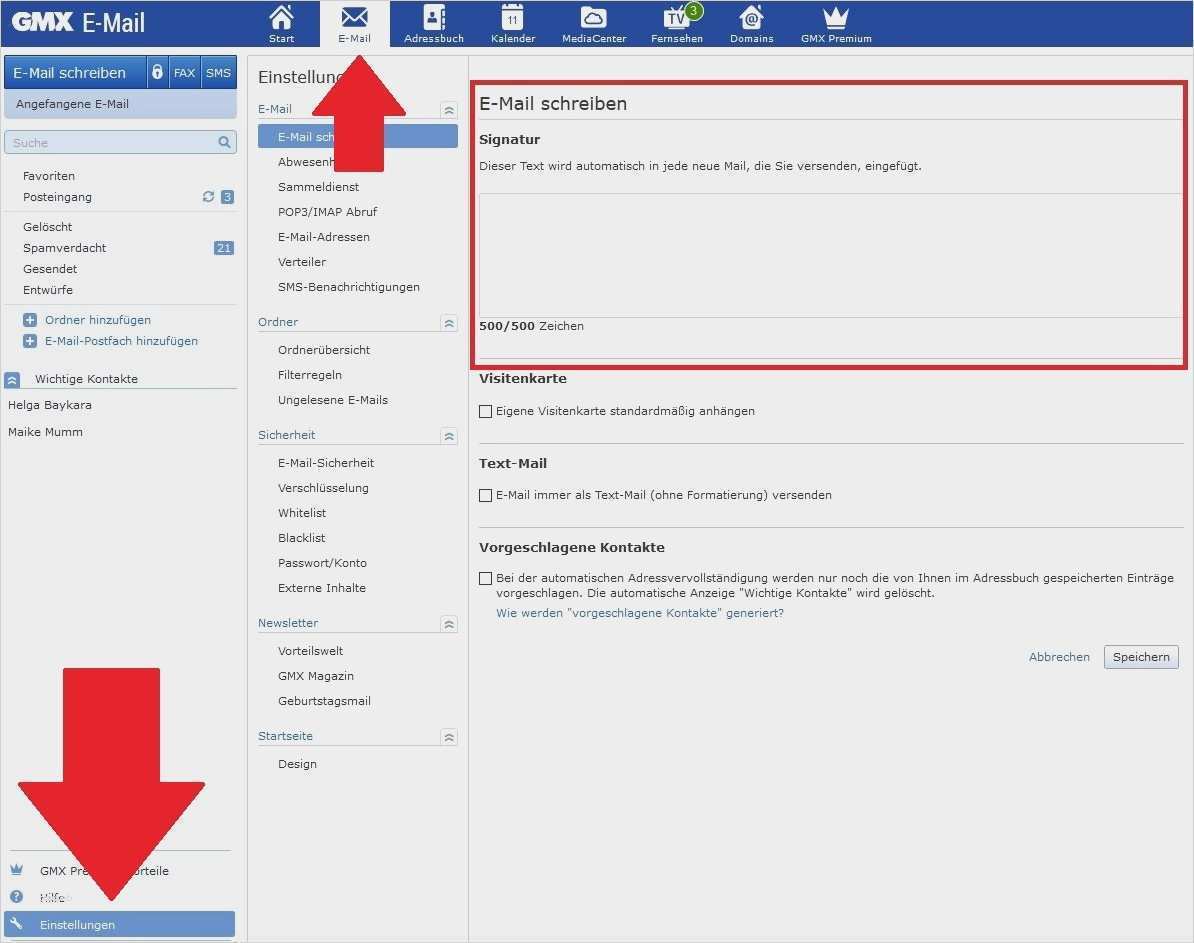Collapse the Sicherheit settings section
The height and width of the screenshot is (943, 1194).
click(x=449, y=435)
